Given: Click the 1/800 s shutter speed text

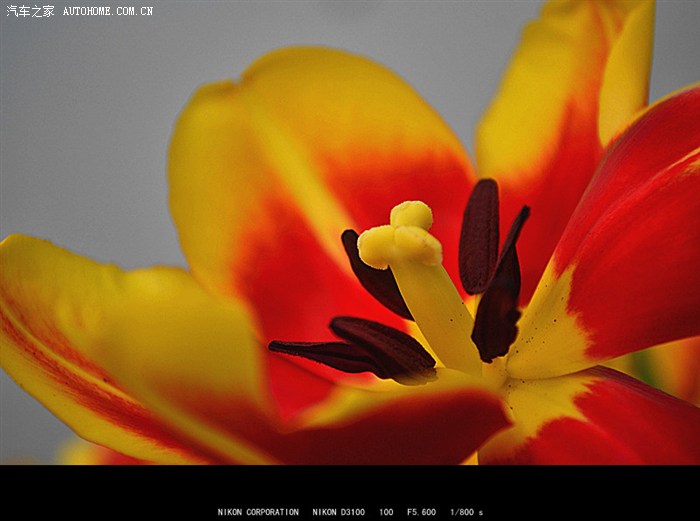Looking at the screenshot, I should pyautogui.click(x=466, y=512).
